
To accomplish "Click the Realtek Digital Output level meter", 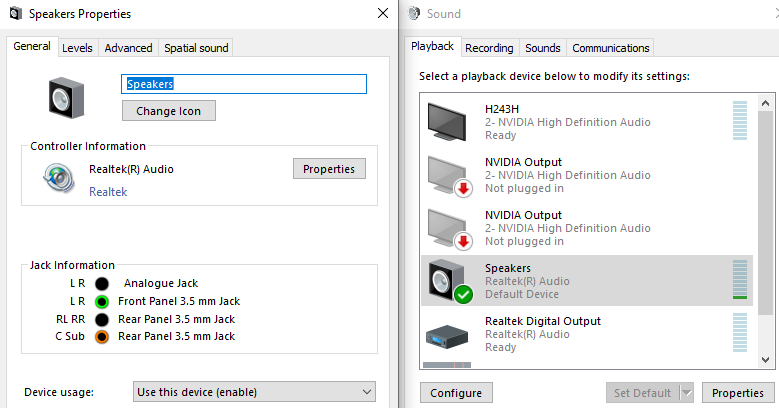I will tap(740, 332).
